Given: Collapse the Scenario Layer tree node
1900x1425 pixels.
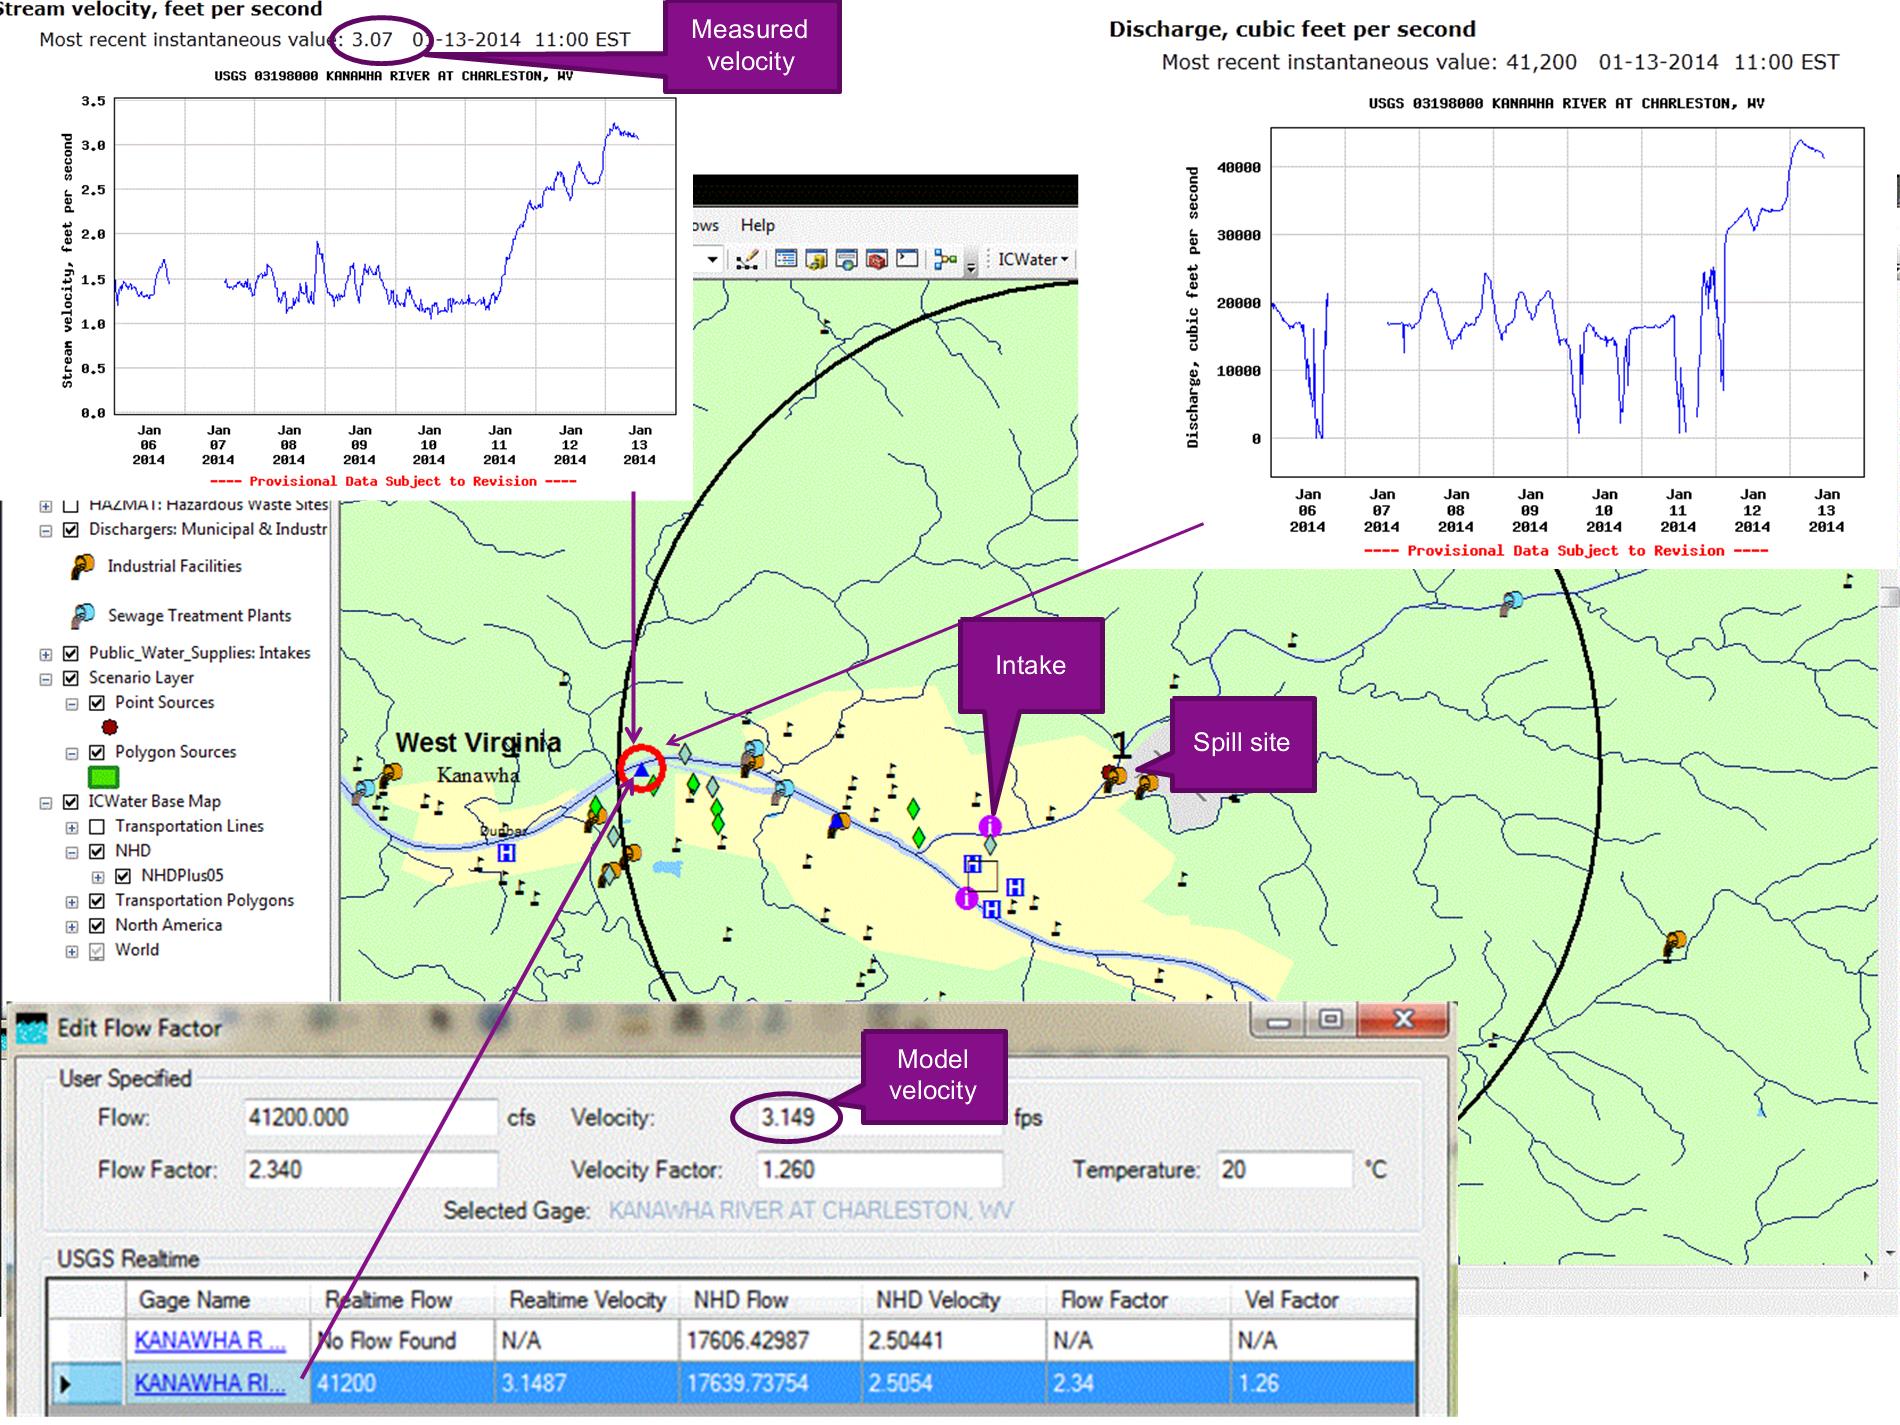Looking at the screenshot, I should [x=45, y=679].
